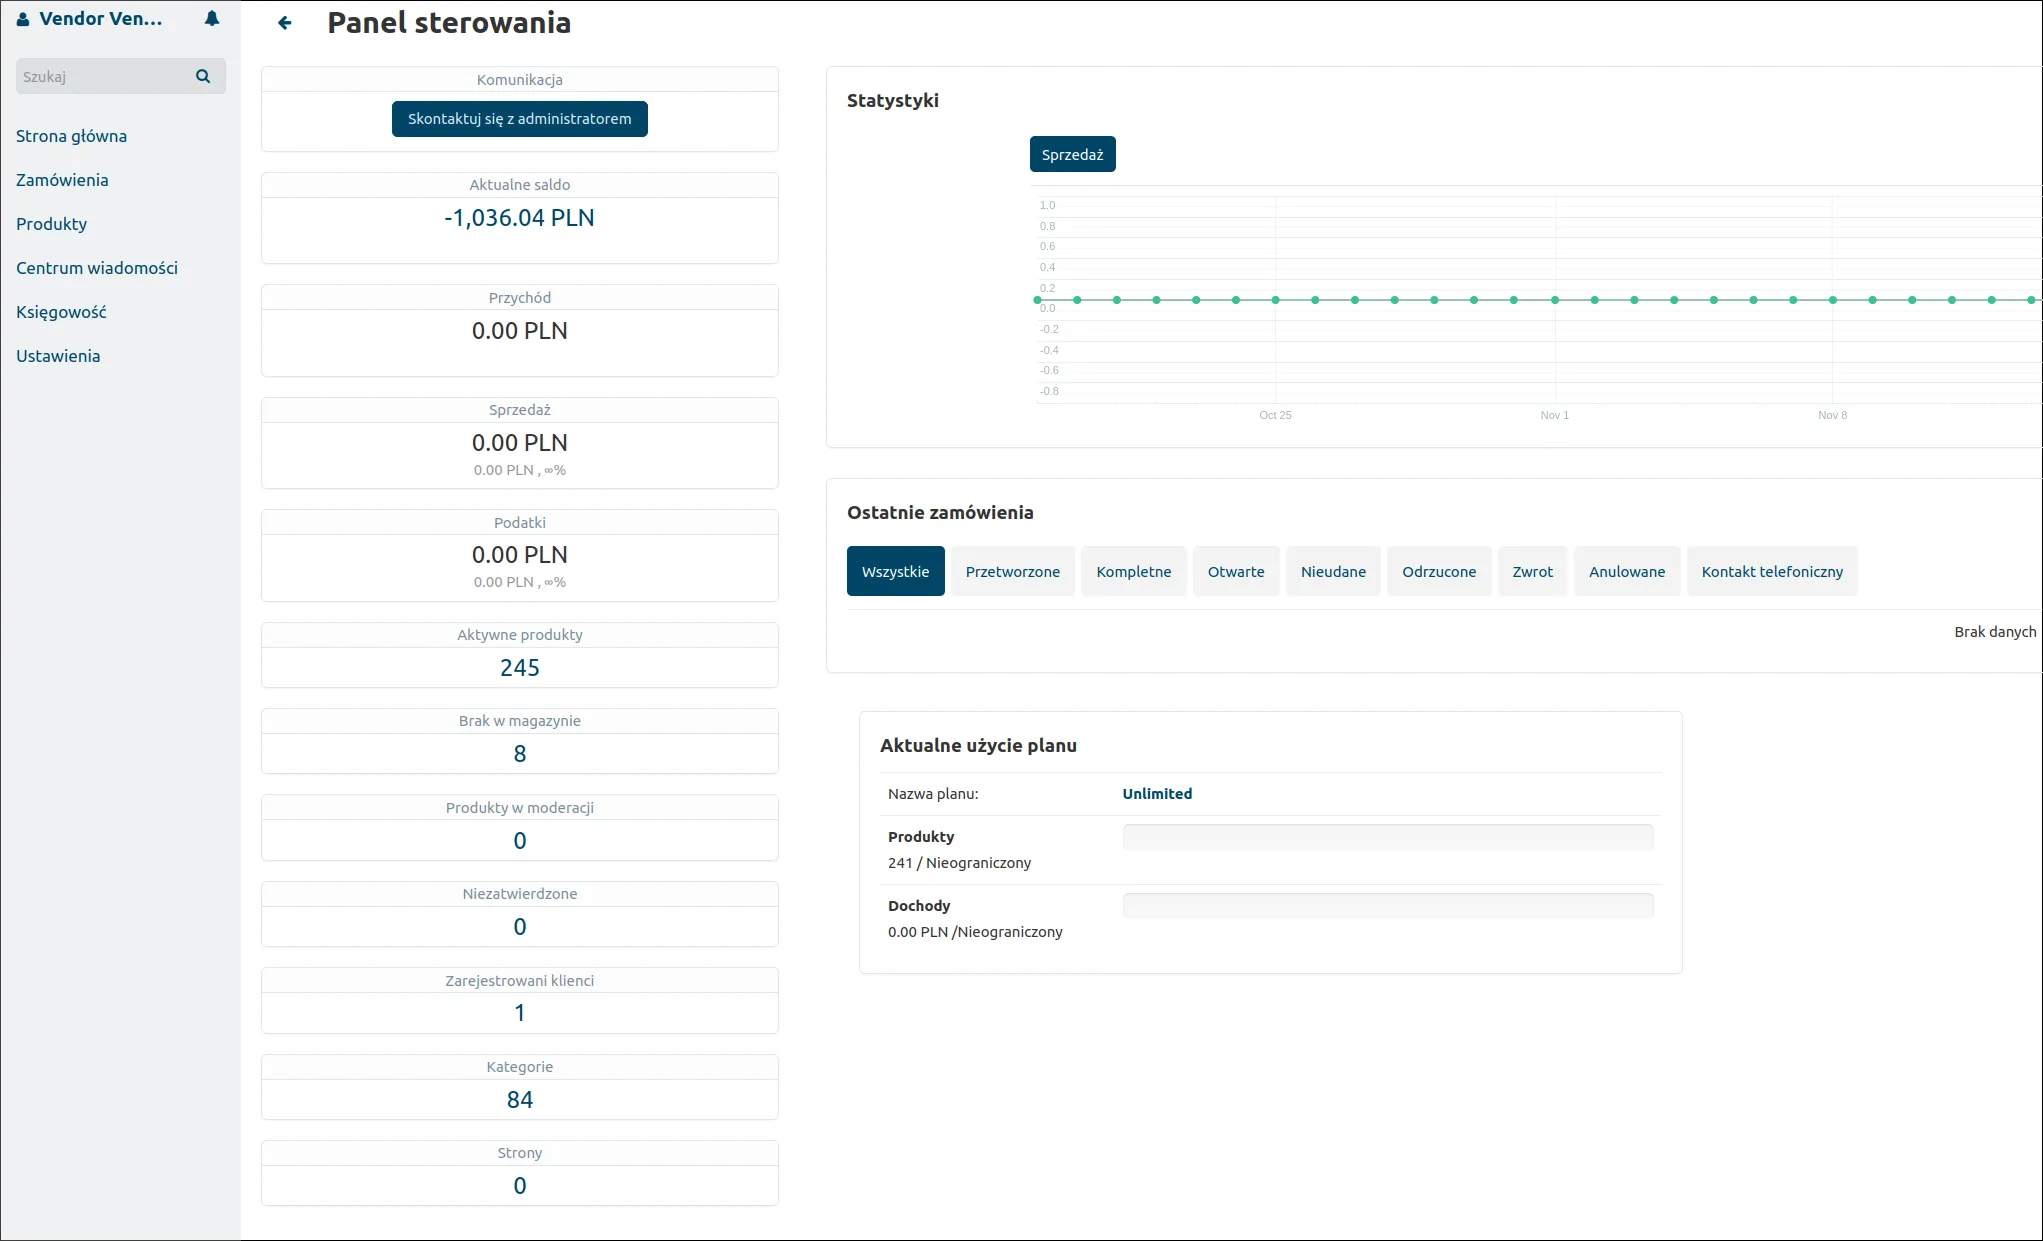Click the chart data point at Nov 8
The height and width of the screenshot is (1241, 2043).
coord(1833,300)
